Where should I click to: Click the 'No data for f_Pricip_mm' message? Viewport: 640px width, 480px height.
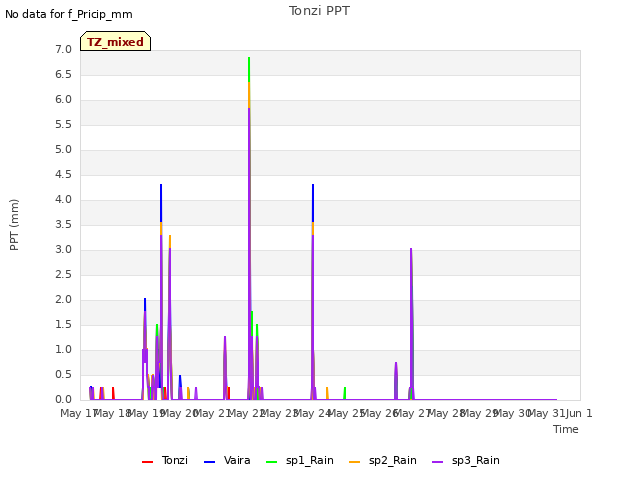(x=69, y=14)
